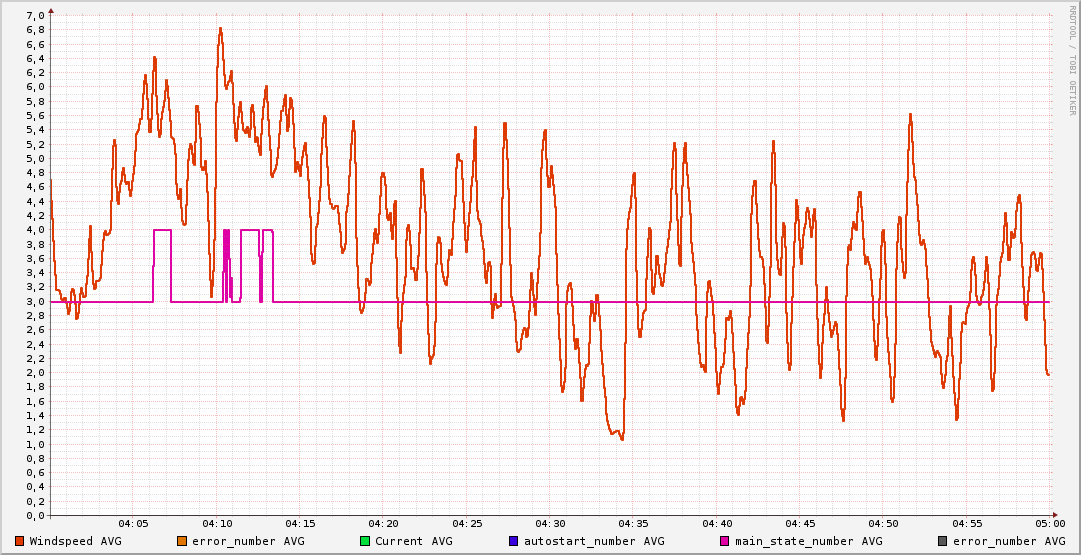
Task: Click the Windspeed AVG legend label
Action: pos(76,541)
